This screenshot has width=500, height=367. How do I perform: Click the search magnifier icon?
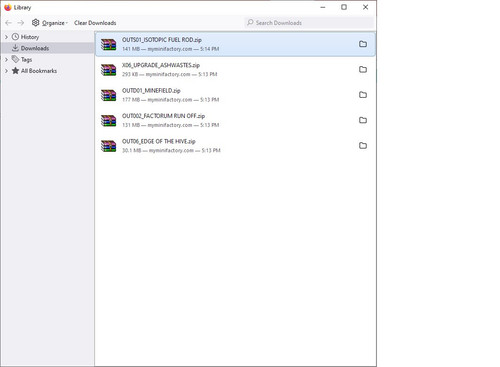pos(250,22)
